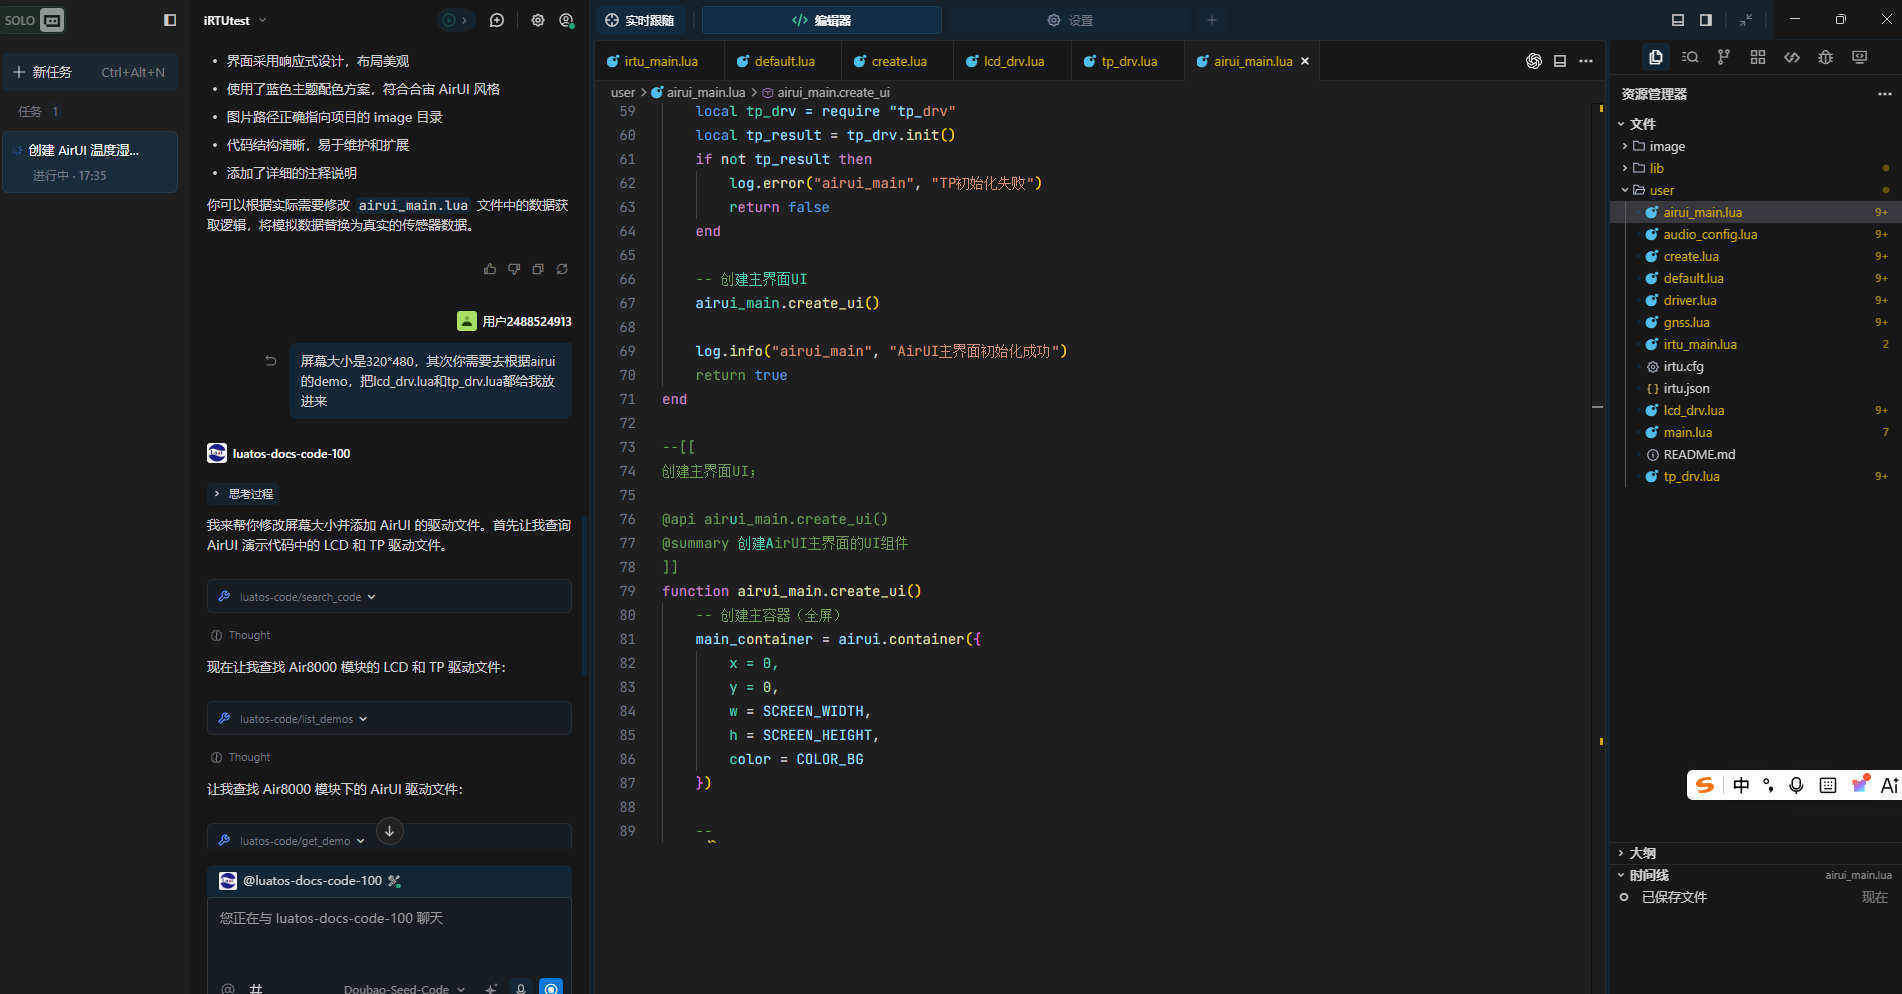Switch to the lcd_drv.lua editor tab
Image resolution: width=1902 pixels, height=994 pixels.
coord(1012,61)
